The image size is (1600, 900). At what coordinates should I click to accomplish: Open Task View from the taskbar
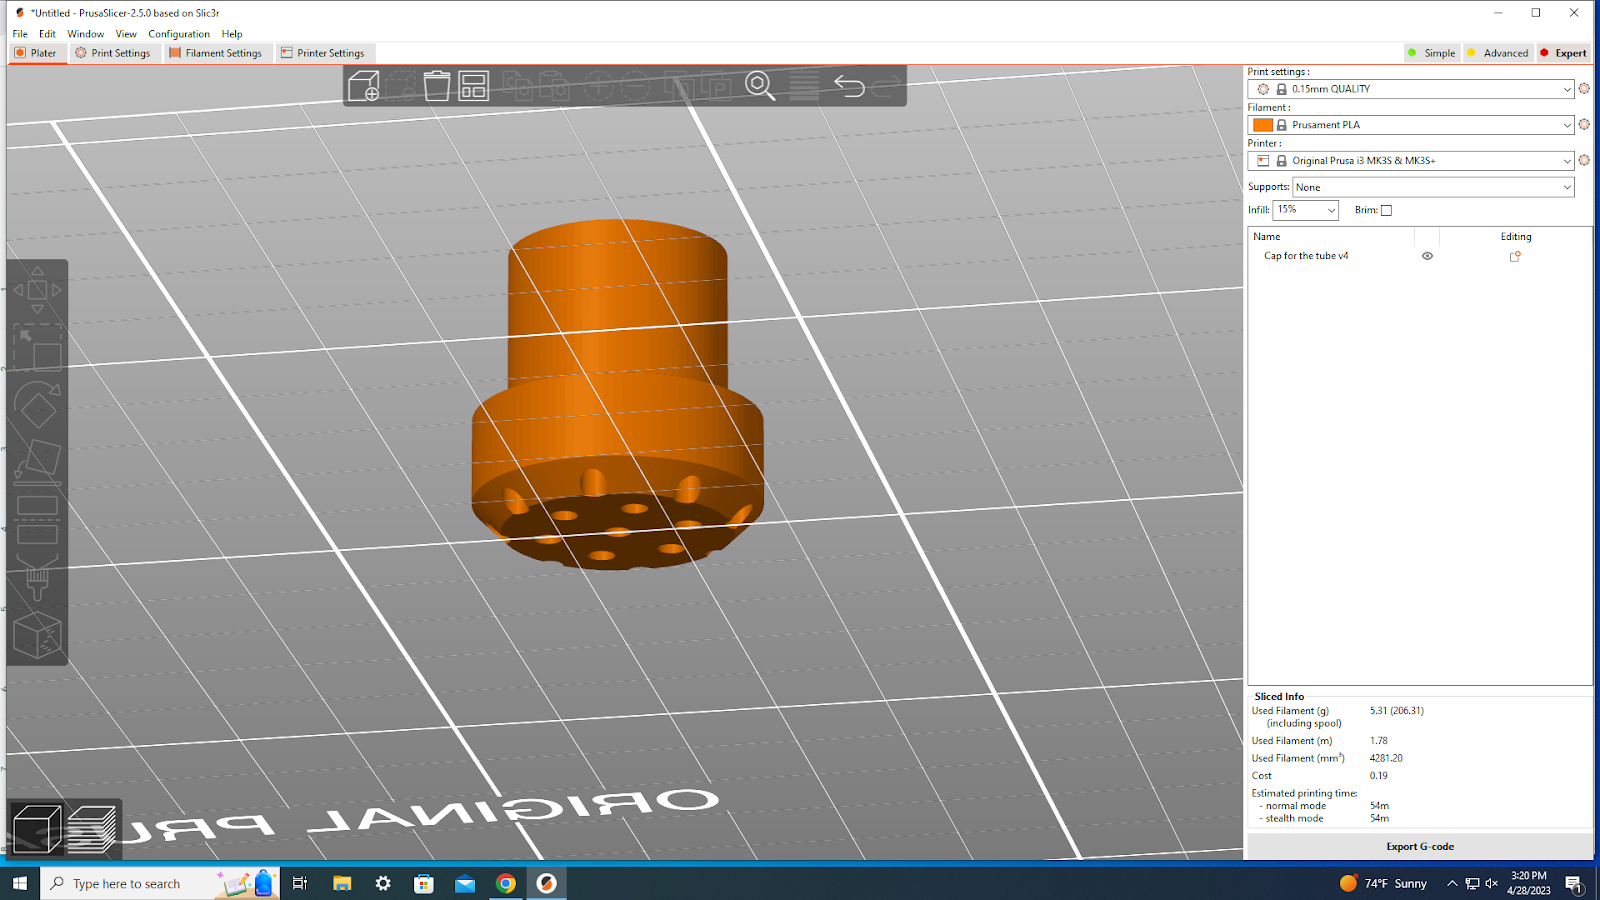point(300,883)
